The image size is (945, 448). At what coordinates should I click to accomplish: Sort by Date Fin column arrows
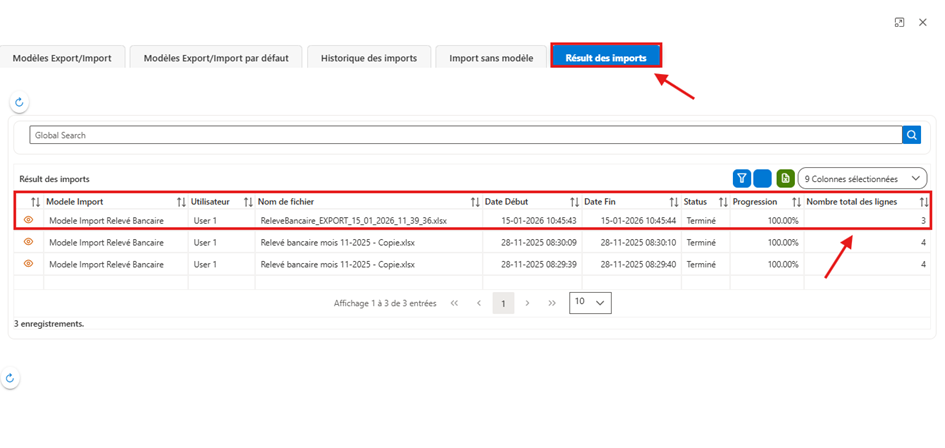[674, 201]
